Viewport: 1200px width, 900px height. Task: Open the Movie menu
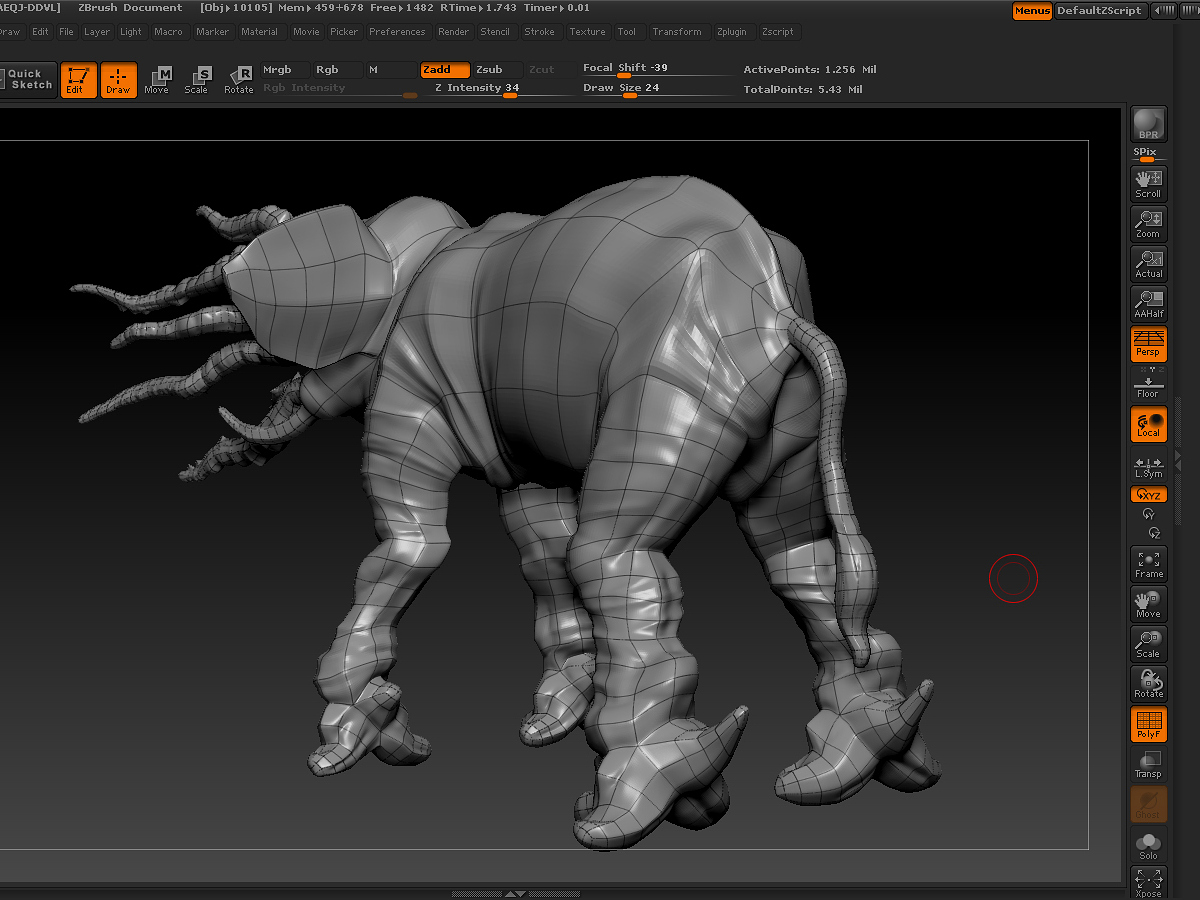[306, 32]
